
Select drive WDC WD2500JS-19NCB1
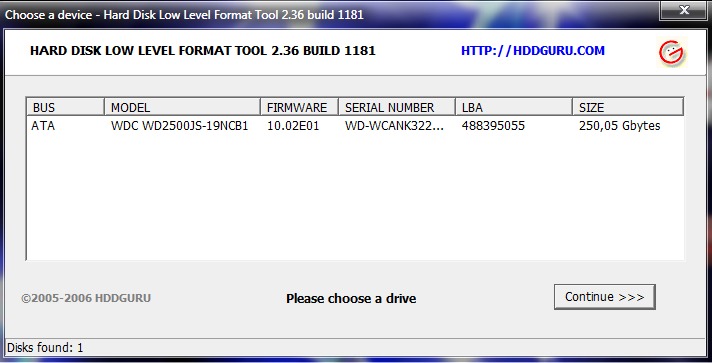click(179, 126)
